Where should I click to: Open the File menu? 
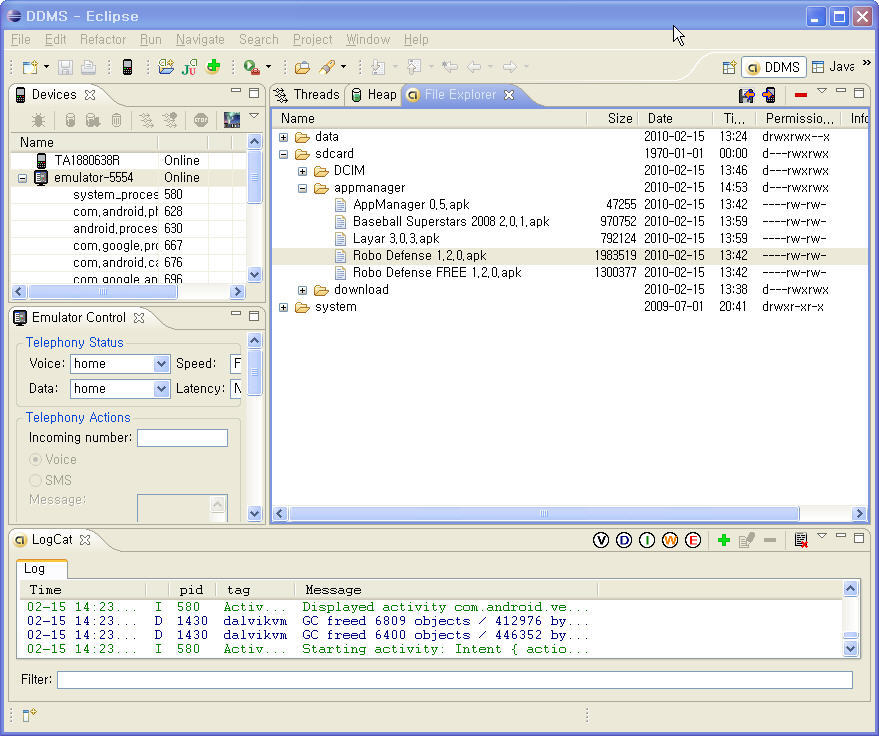click(x=21, y=40)
